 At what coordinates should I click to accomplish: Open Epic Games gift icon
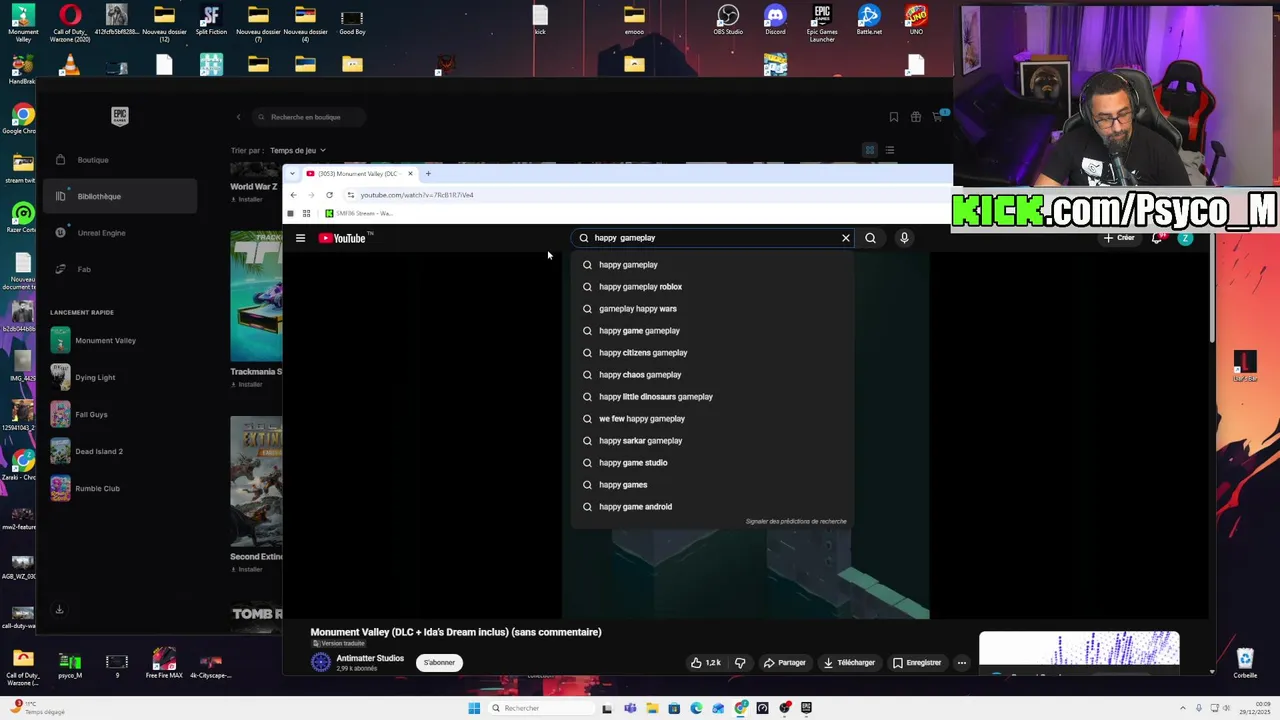click(915, 117)
